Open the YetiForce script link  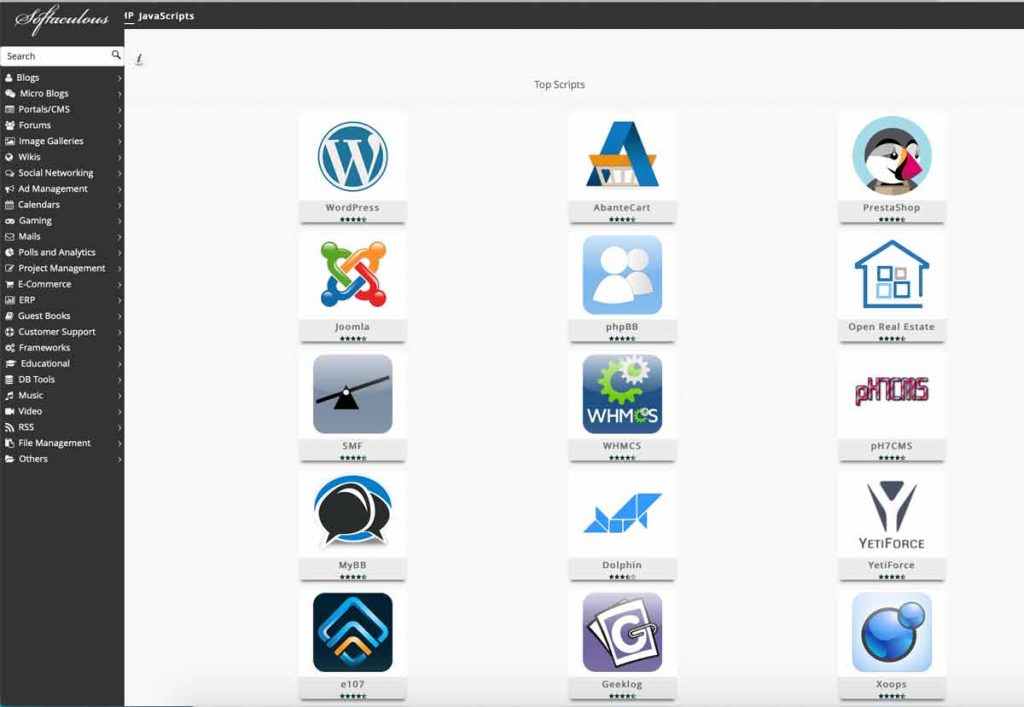[x=891, y=512]
